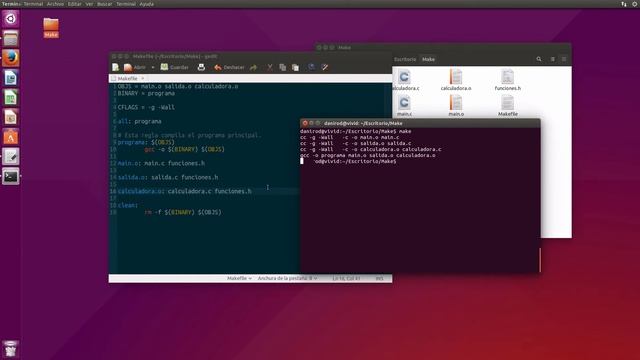Launch LibreOffice Calc from the launcher
Image resolution: width=640 pixels, height=360 pixels.
click(x=11, y=98)
